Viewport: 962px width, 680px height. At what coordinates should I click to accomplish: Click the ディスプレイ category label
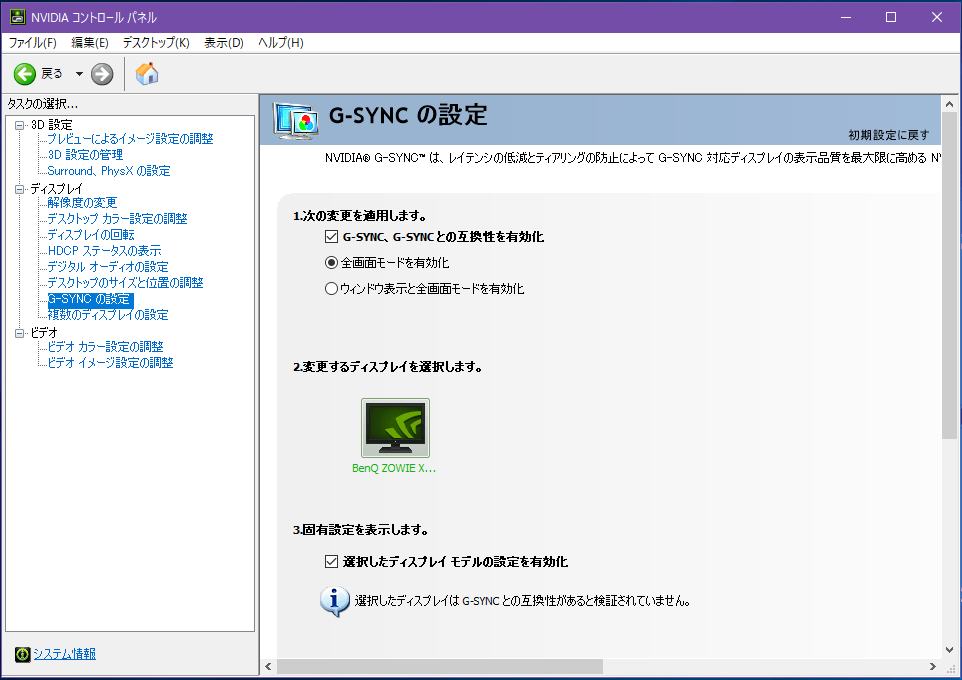tap(56, 189)
